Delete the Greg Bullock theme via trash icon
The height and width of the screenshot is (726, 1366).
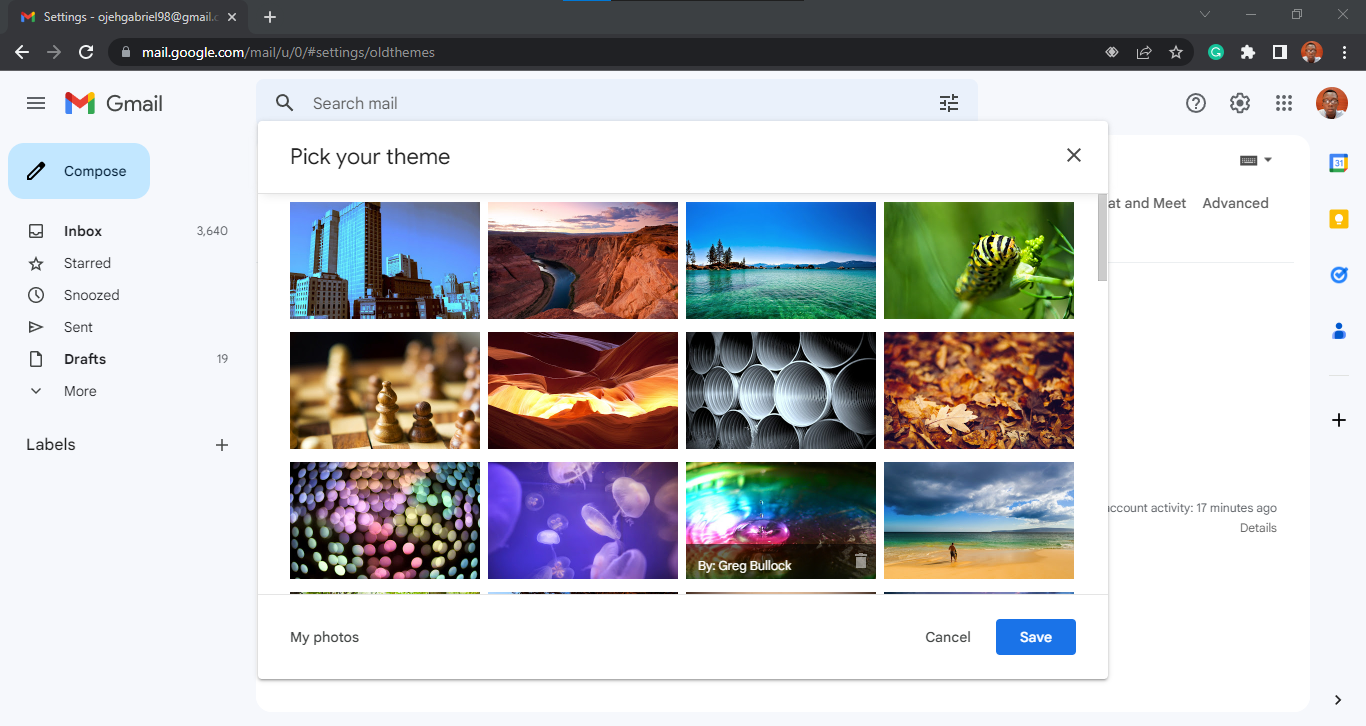[861, 562]
